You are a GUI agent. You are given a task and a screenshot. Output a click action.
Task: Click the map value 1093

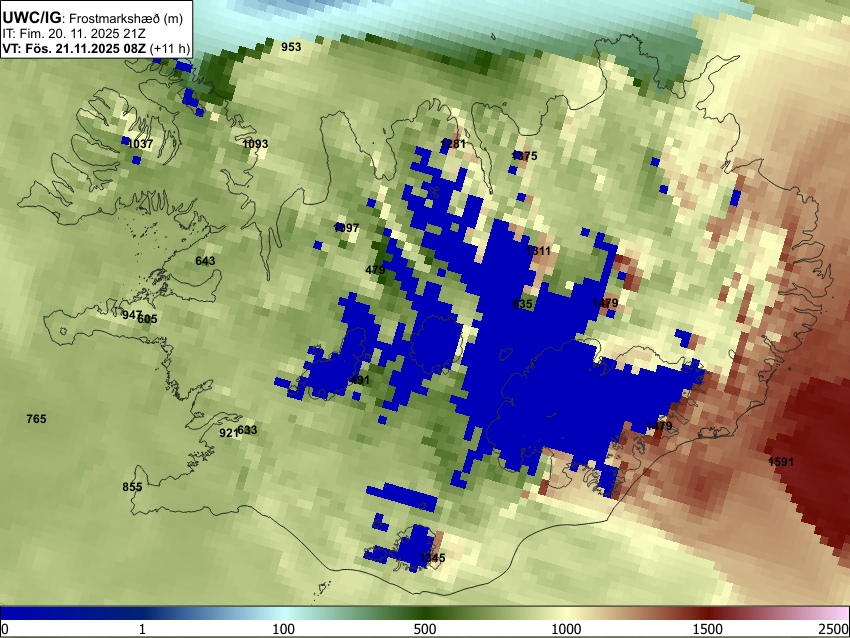pyautogui.click(x=255, y=144)
